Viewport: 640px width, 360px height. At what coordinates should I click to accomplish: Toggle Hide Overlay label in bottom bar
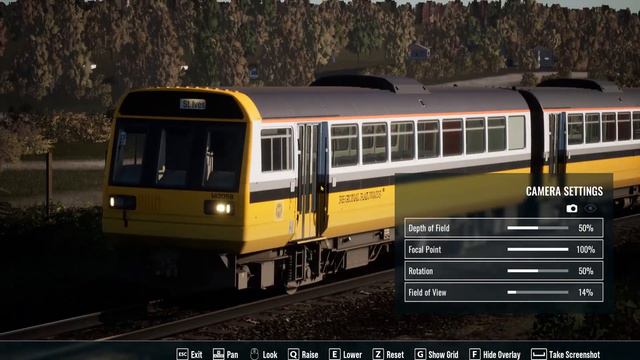tap(502, 355)
